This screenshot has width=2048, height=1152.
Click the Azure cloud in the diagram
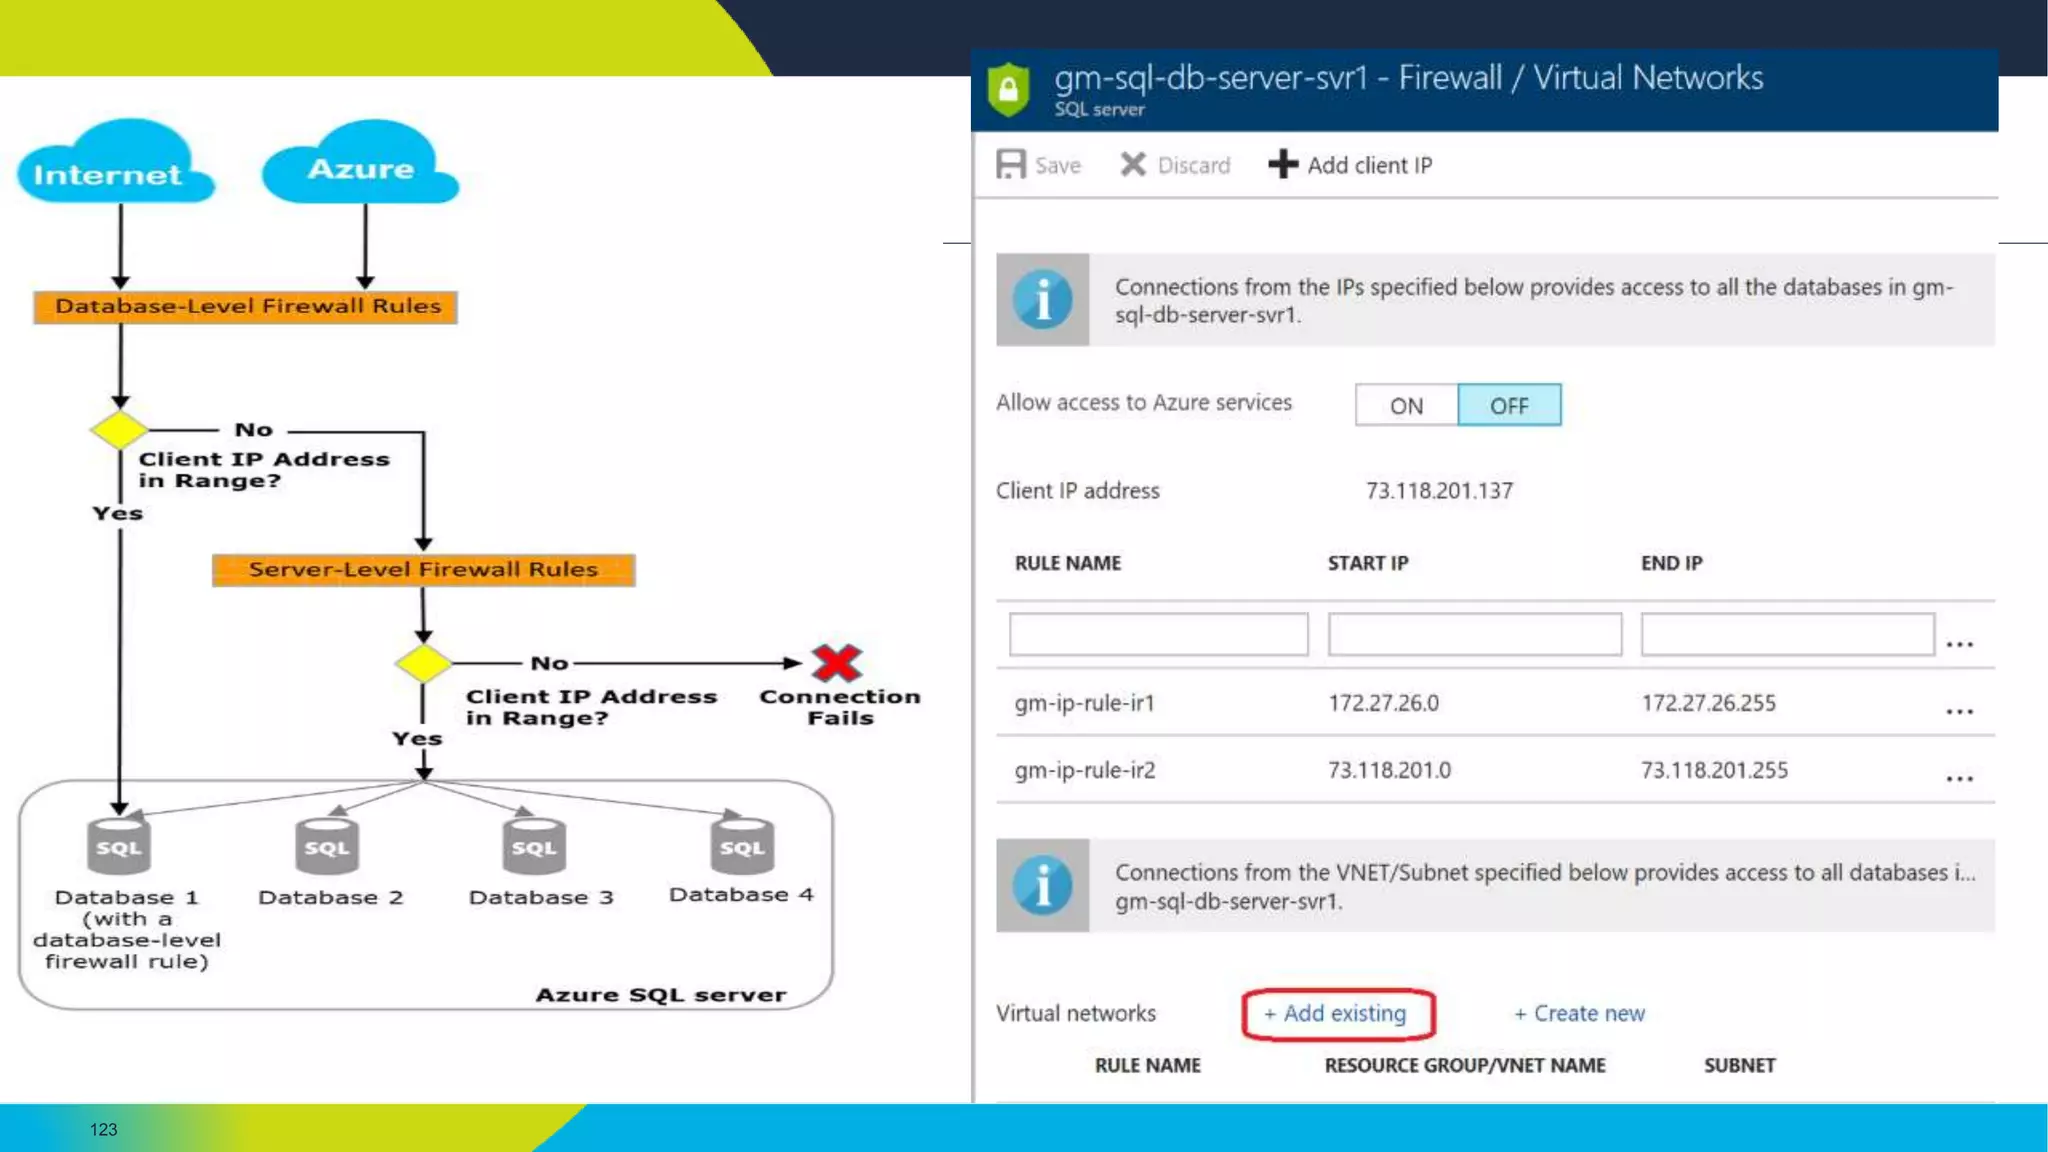point(360,162)
